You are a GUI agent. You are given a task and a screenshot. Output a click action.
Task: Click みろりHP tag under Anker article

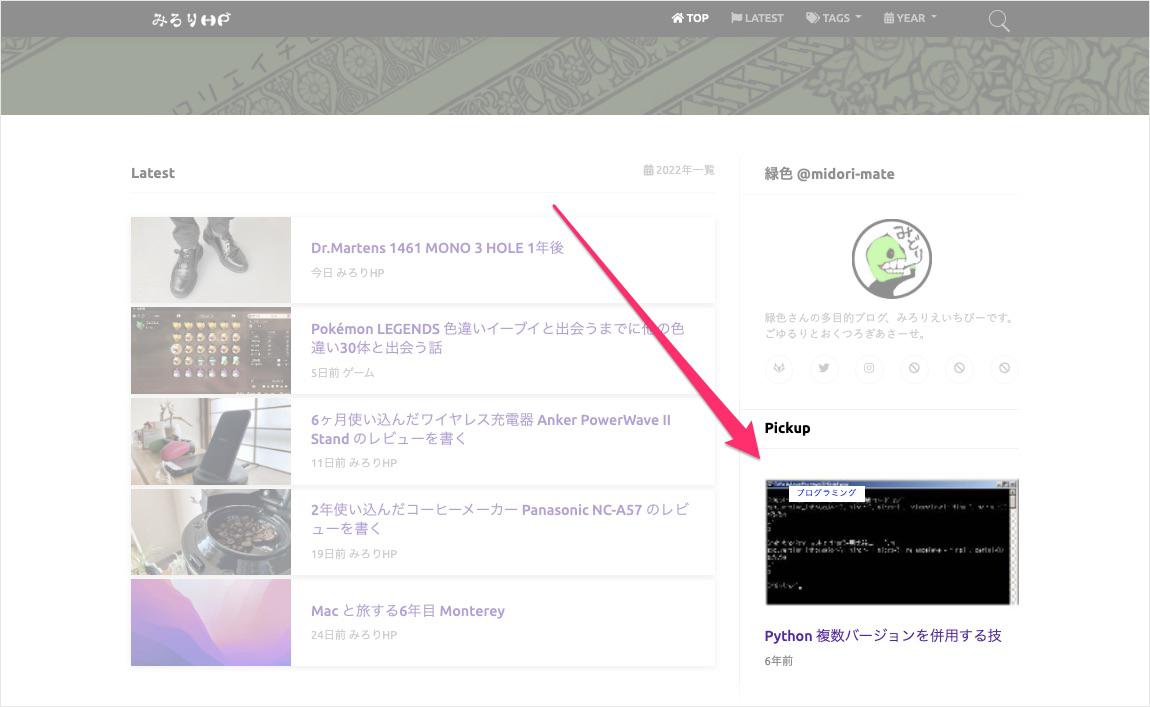373,463
